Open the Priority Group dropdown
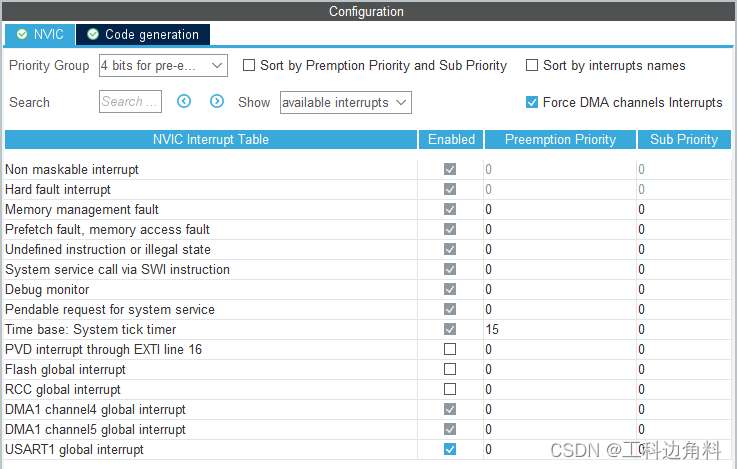The image size is (737, 469). 163,65
